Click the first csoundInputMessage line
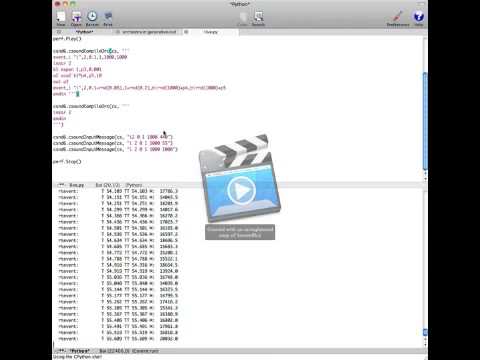Image resolution: width=480 pixels, height=360 pixels. pos(113,137)
